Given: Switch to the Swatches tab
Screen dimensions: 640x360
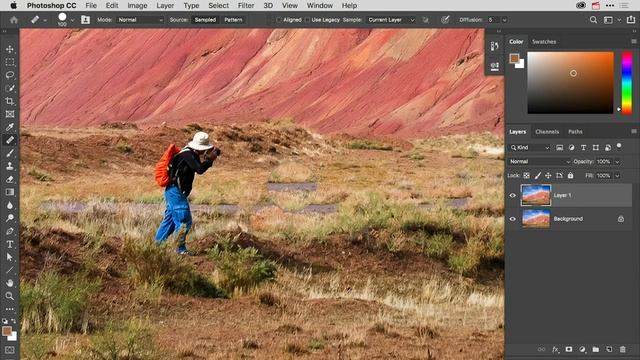Looking at the screenshot, I should click(544, 42).
